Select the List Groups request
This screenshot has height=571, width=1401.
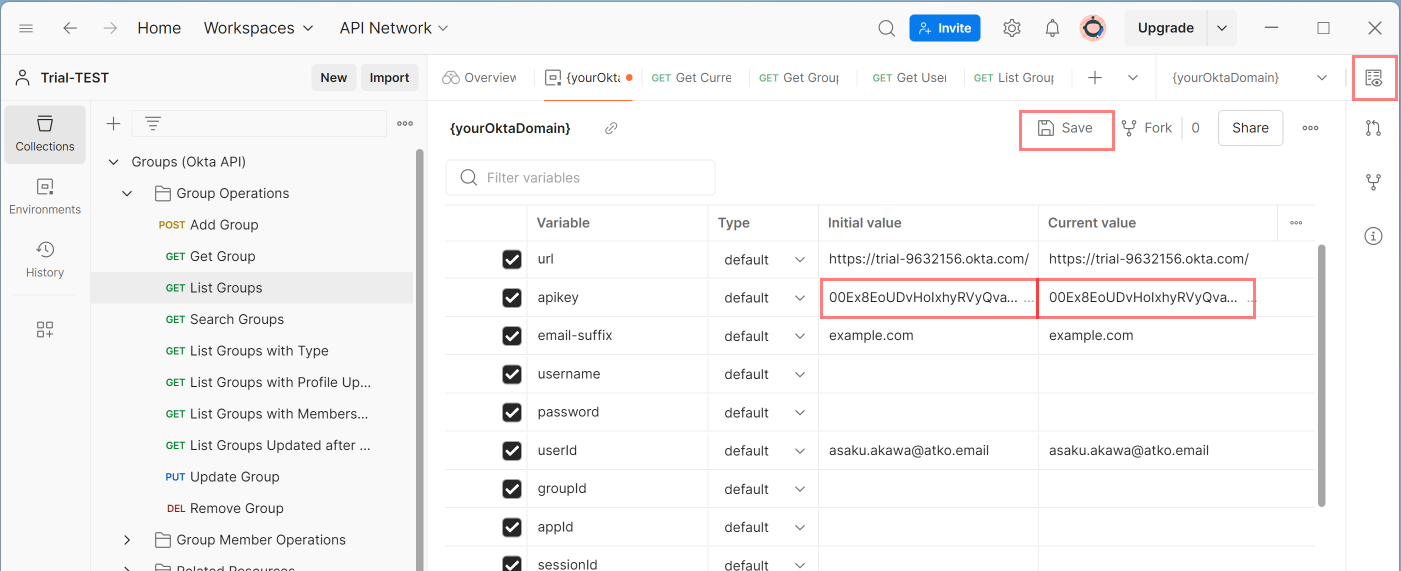[226, 288]
